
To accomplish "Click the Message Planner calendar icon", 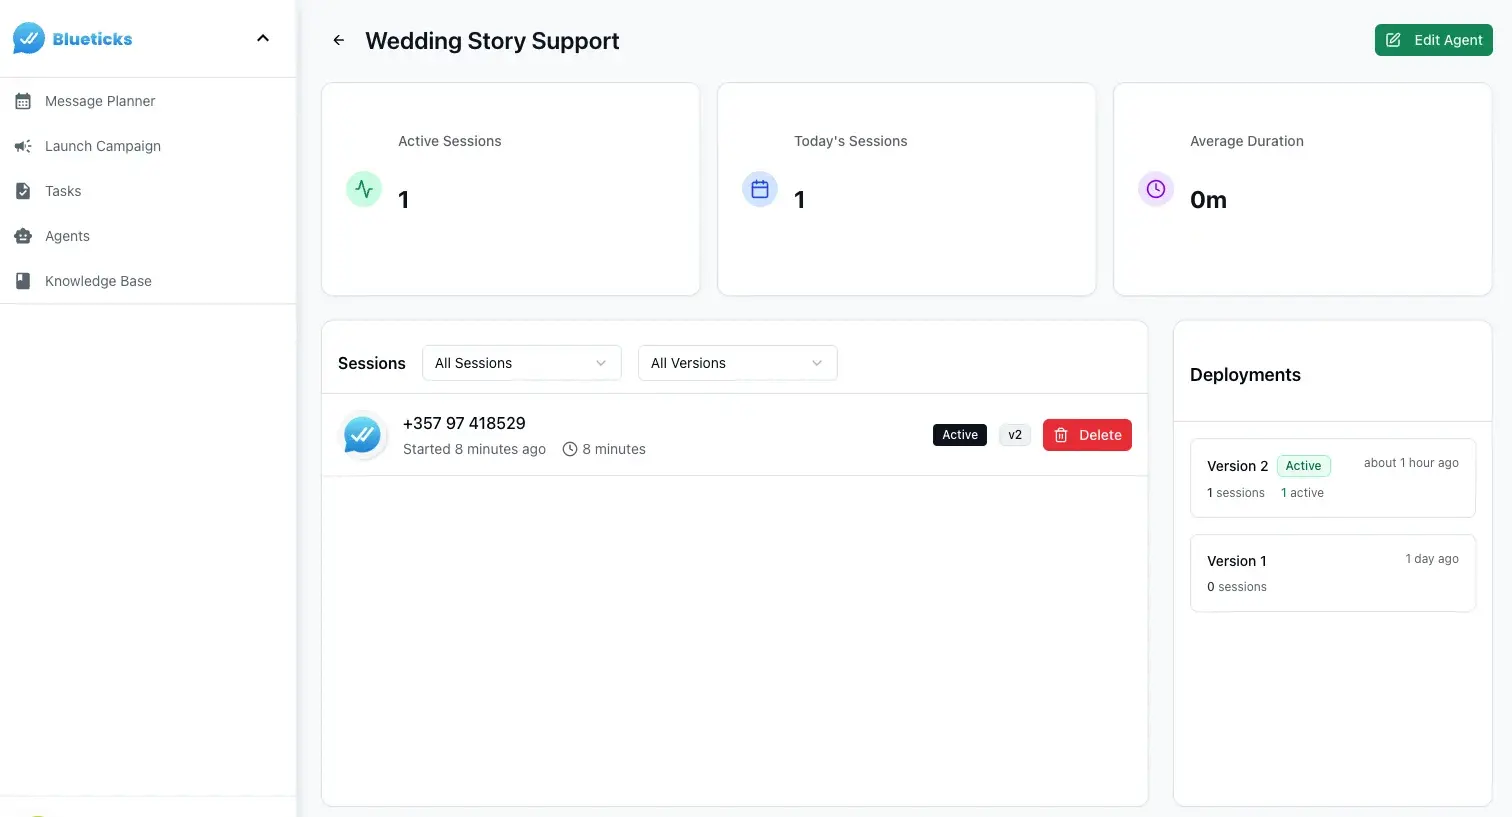I will tap(23, 101).
